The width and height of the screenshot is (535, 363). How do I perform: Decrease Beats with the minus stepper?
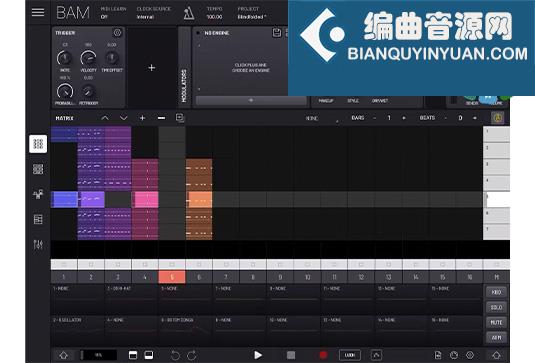(x=446, y=118)
